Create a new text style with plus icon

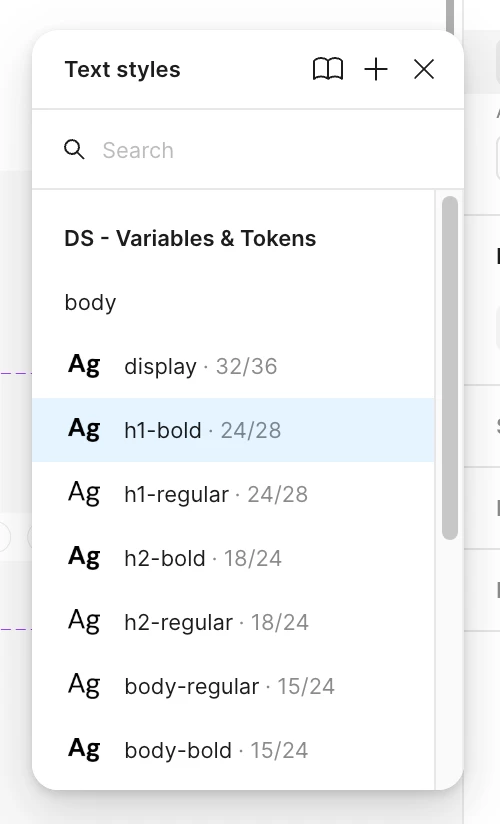pyautogui.click(x=376, y=69)
